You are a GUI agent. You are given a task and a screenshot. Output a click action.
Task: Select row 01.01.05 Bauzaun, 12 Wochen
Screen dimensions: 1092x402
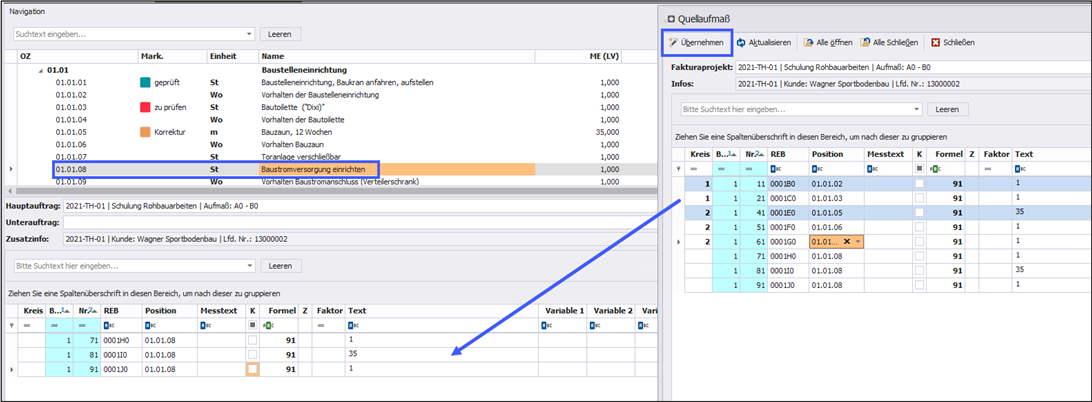tap(300, 131)
